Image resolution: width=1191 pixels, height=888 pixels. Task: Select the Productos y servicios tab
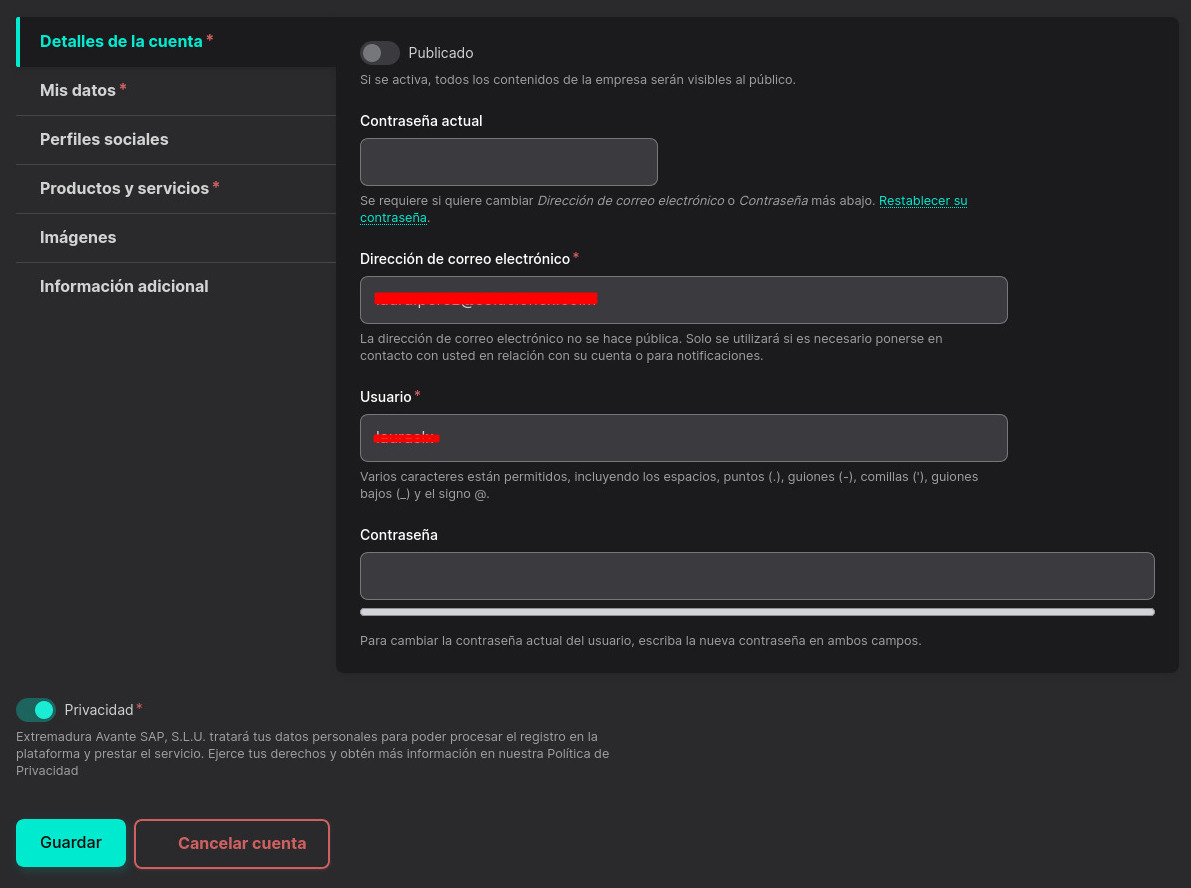(124, 189)
